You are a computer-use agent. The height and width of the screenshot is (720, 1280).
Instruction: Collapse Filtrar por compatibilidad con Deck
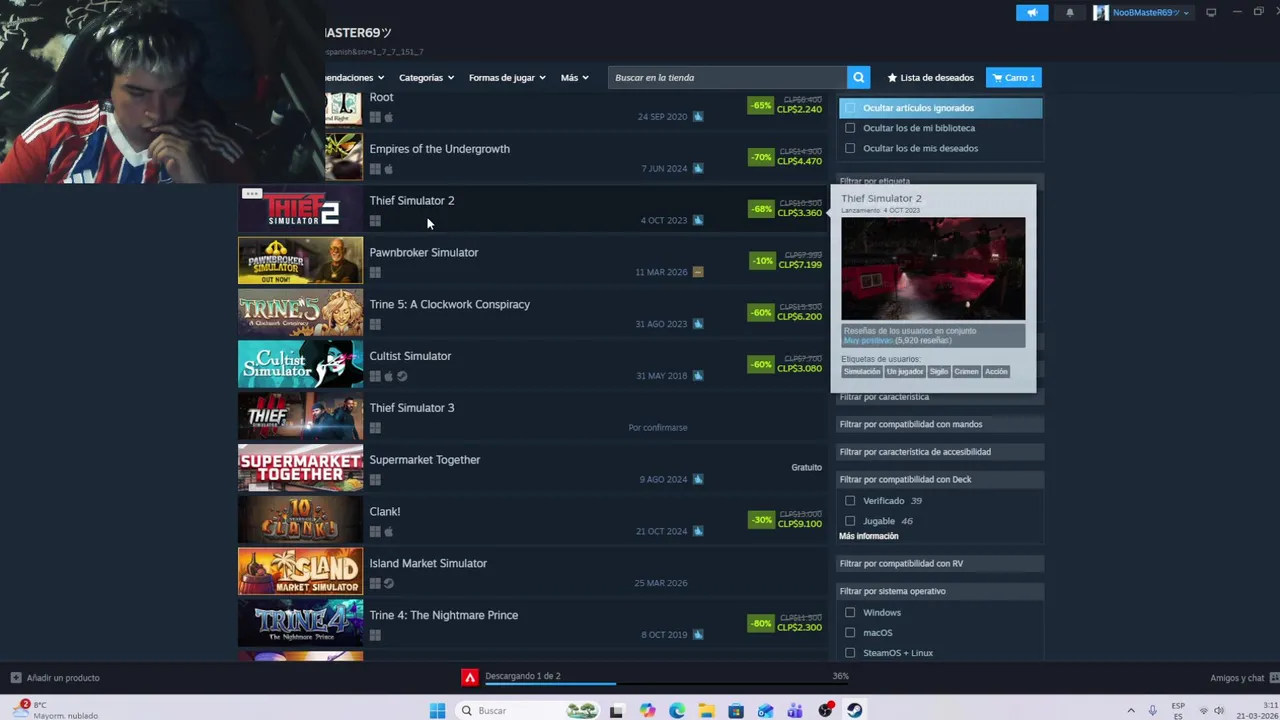(940, 479)
